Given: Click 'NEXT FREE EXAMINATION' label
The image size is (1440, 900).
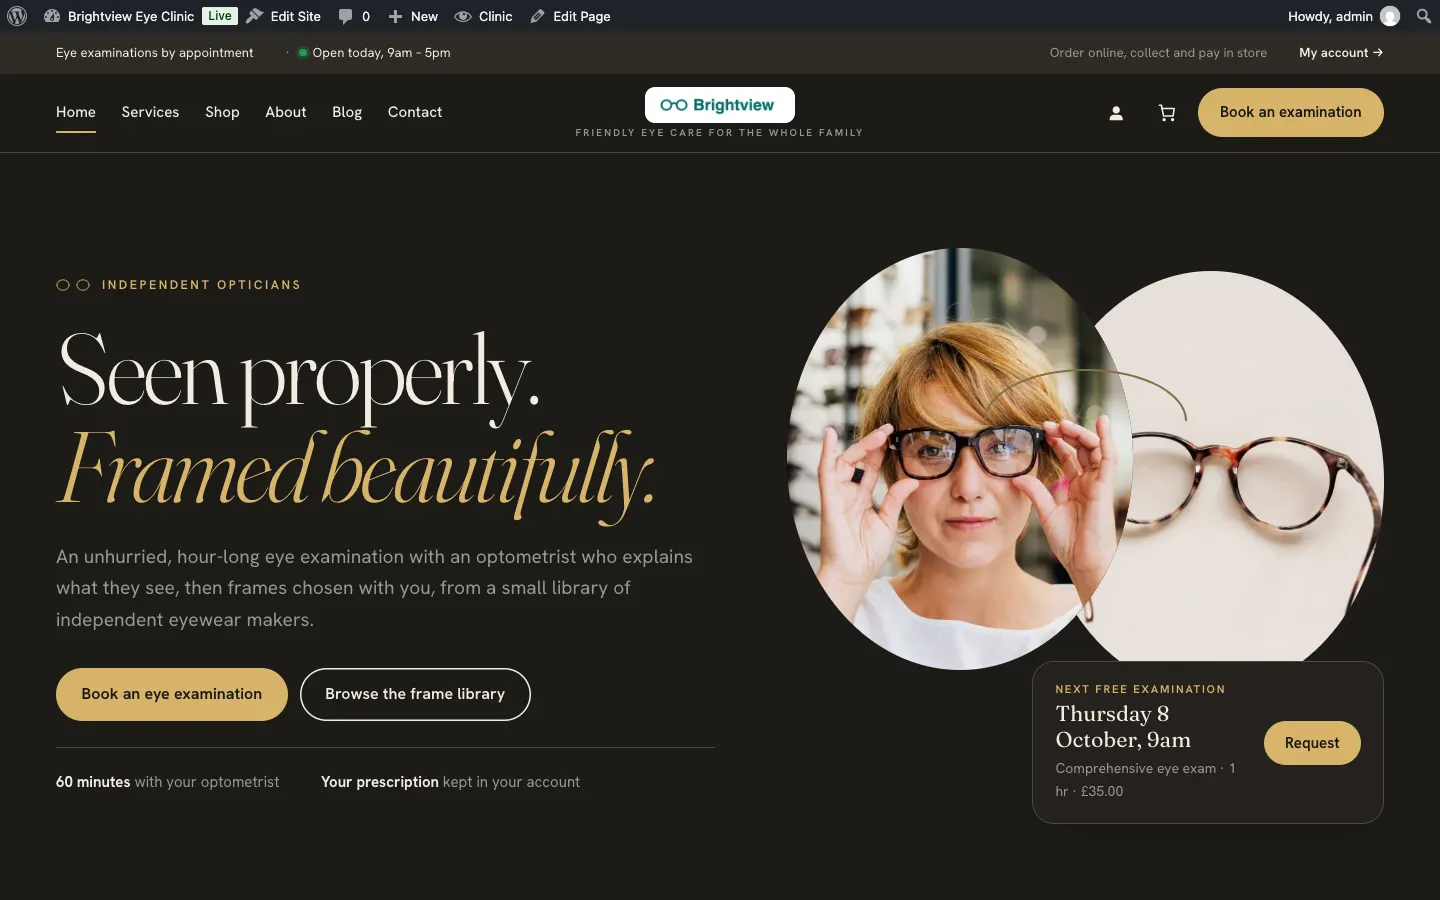Looking at the screenshot, I should (1140, 689).
